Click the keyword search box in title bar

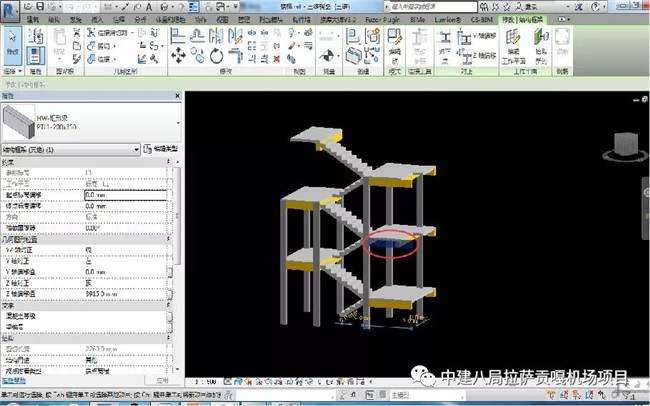[x=434, y=7]
